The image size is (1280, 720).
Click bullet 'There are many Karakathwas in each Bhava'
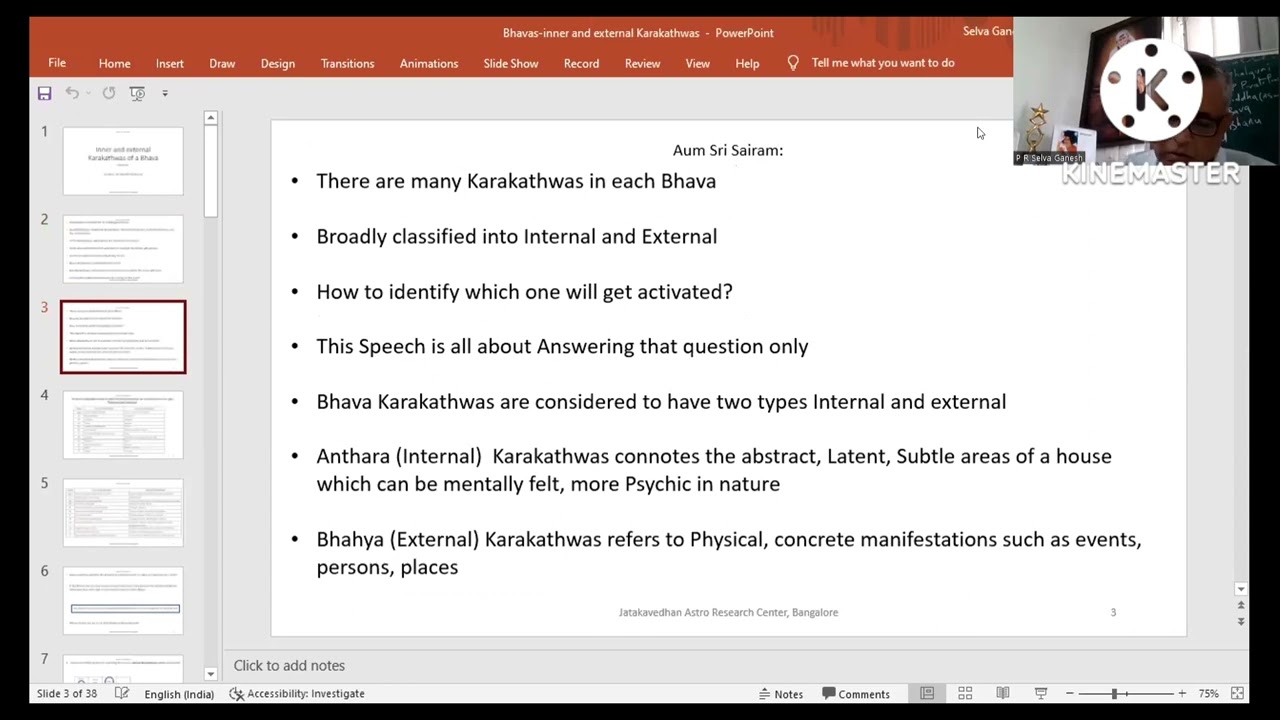tap(516, 181)
